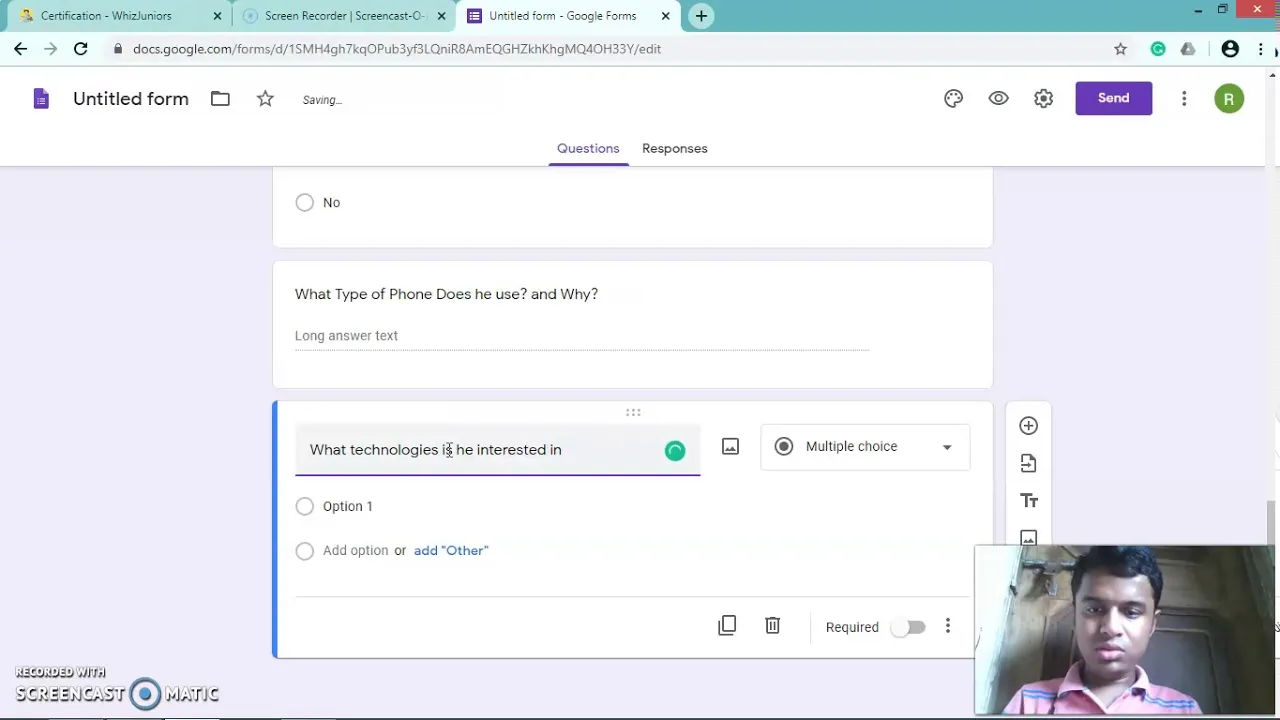Image resolution: width=1280 pixels, height=720 pixels.
Task: Switch to the Questions tab
Action: 588,148
